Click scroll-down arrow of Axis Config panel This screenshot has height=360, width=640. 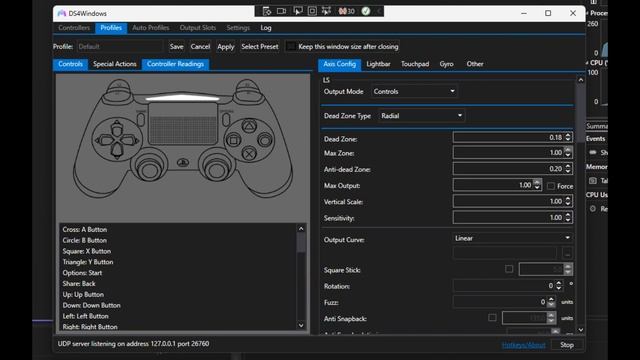tap(581, 329)
